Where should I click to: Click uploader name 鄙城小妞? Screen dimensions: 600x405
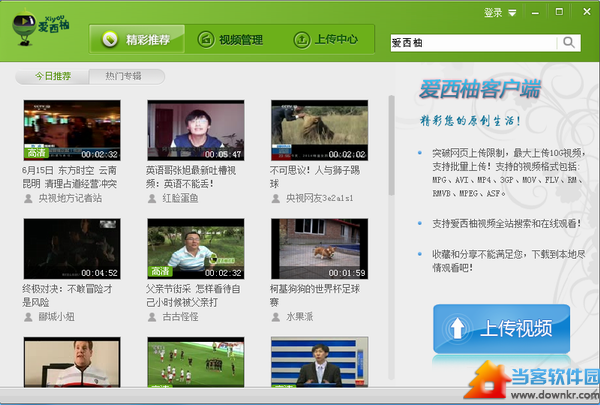[56, 317]
